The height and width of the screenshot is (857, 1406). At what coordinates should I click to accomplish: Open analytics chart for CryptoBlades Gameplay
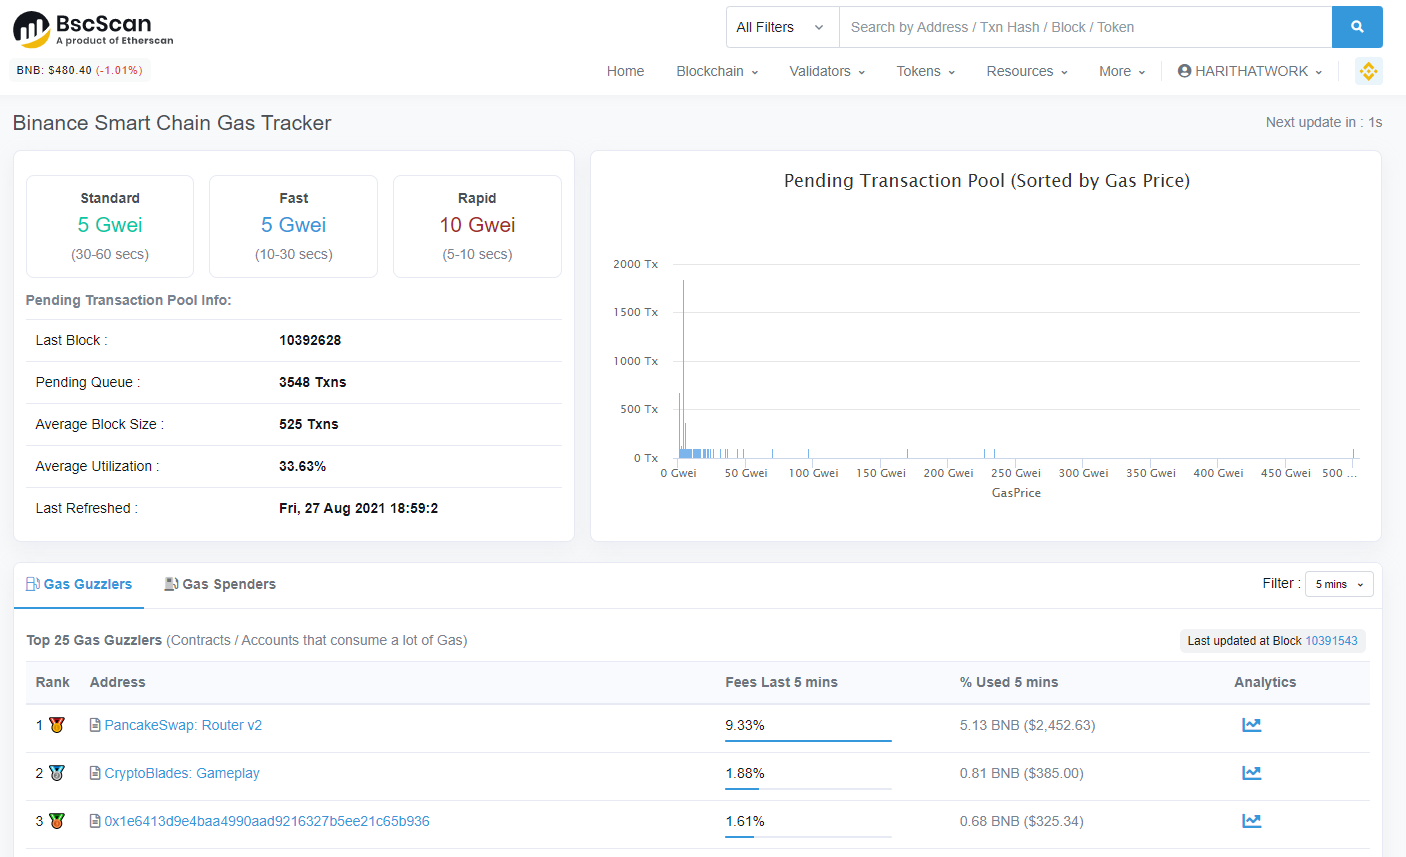pos(1251,773)
